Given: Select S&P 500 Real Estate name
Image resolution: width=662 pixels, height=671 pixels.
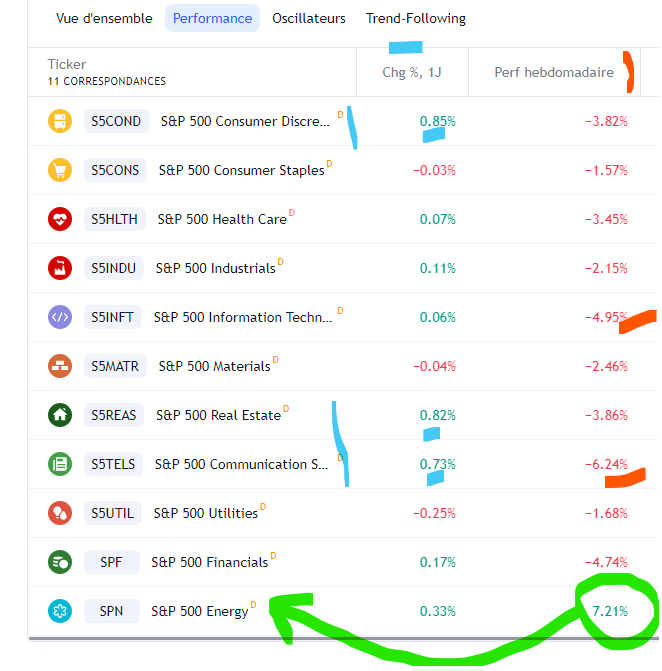Looking at the screenshot, I should point(218,416).
